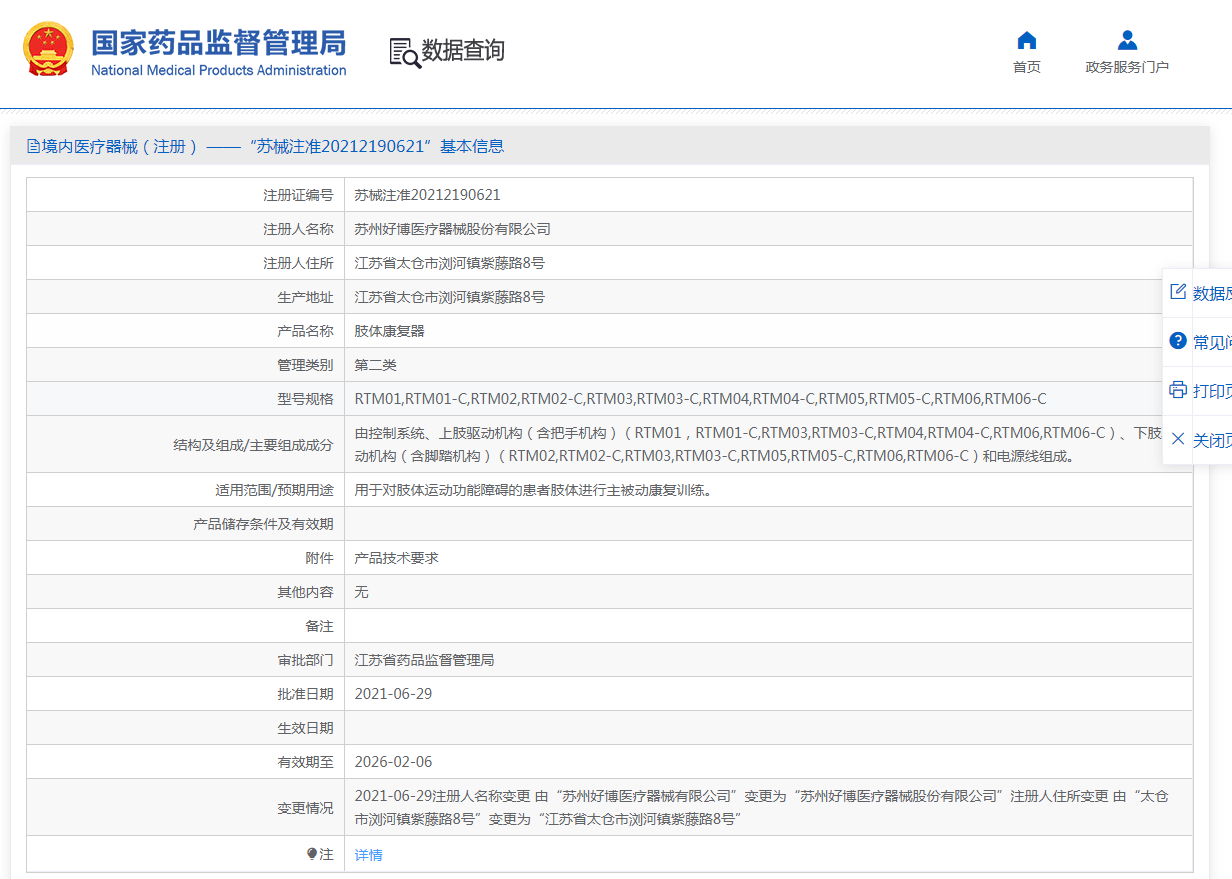This screenshot has width=1232, height=879.
Task: Click the printer icon in sidebar
Action: tap(1178, 389)
